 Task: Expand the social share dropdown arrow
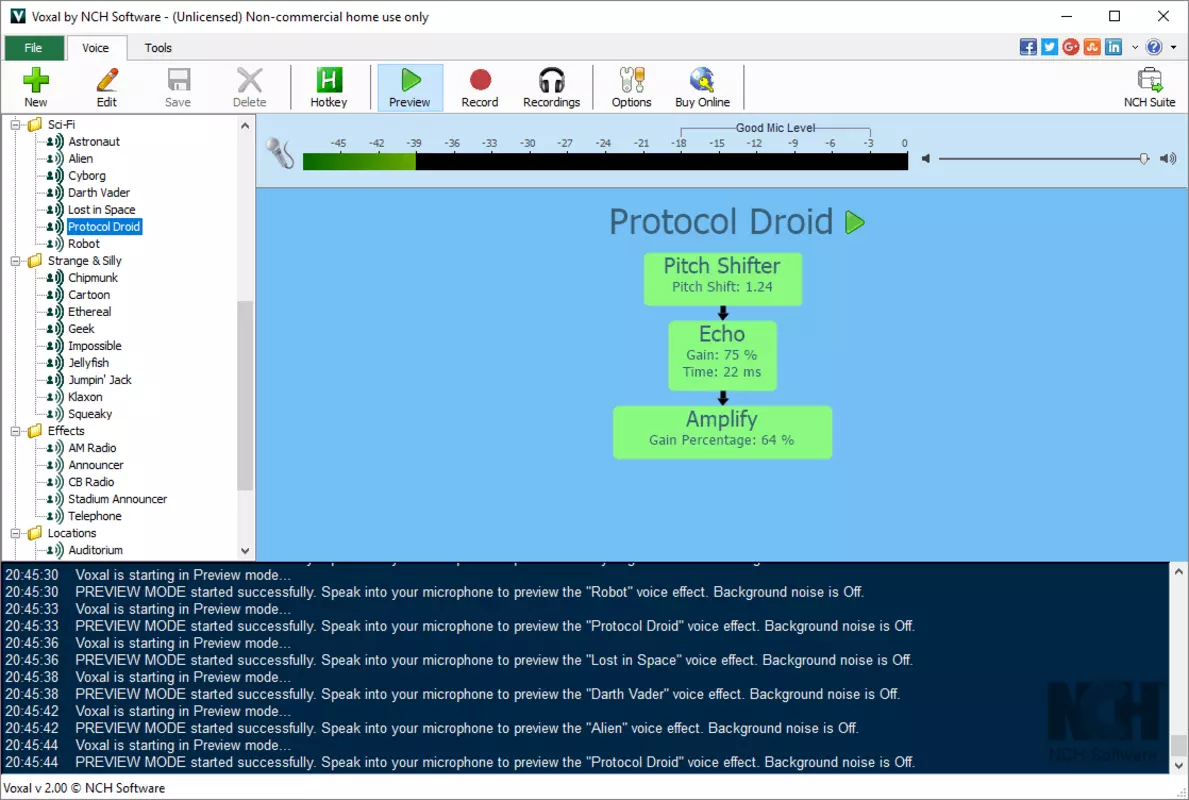1135,47
